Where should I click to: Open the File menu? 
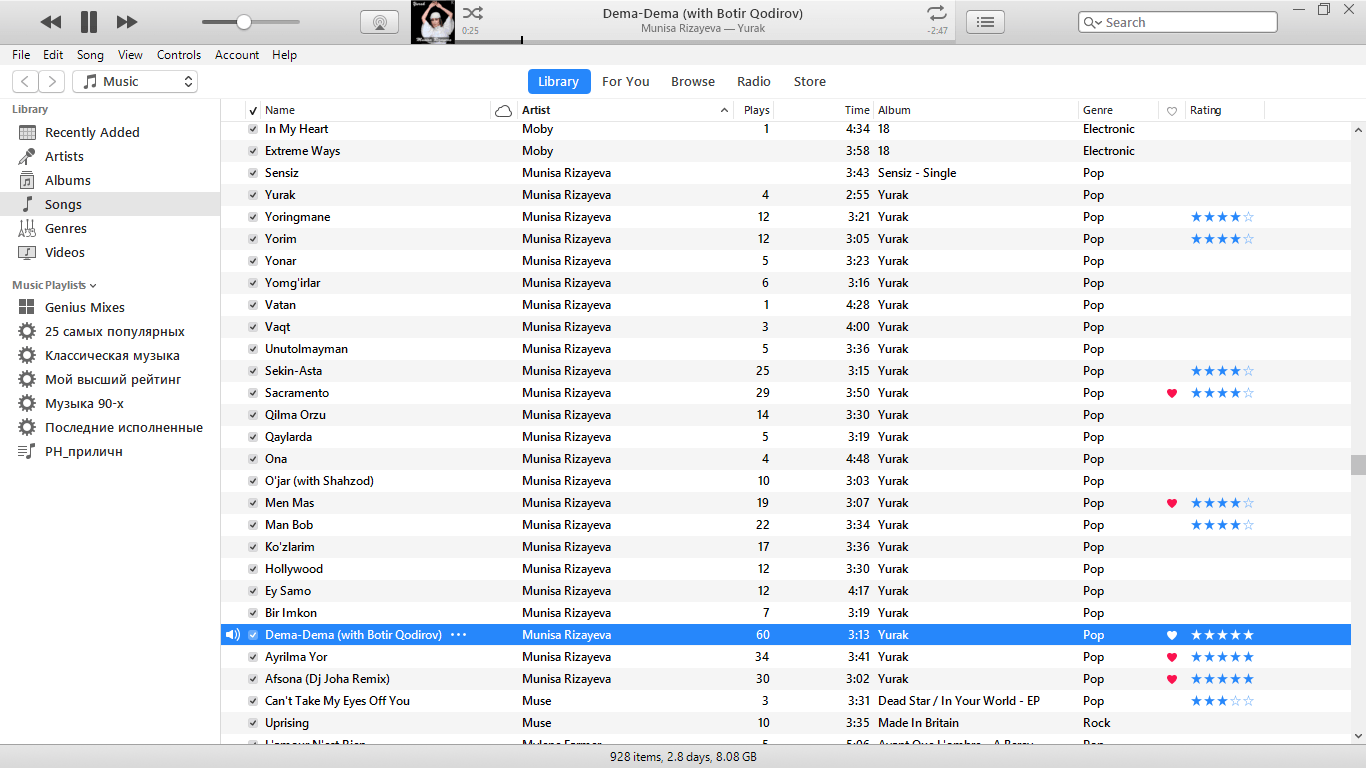(x=21, y=55)
